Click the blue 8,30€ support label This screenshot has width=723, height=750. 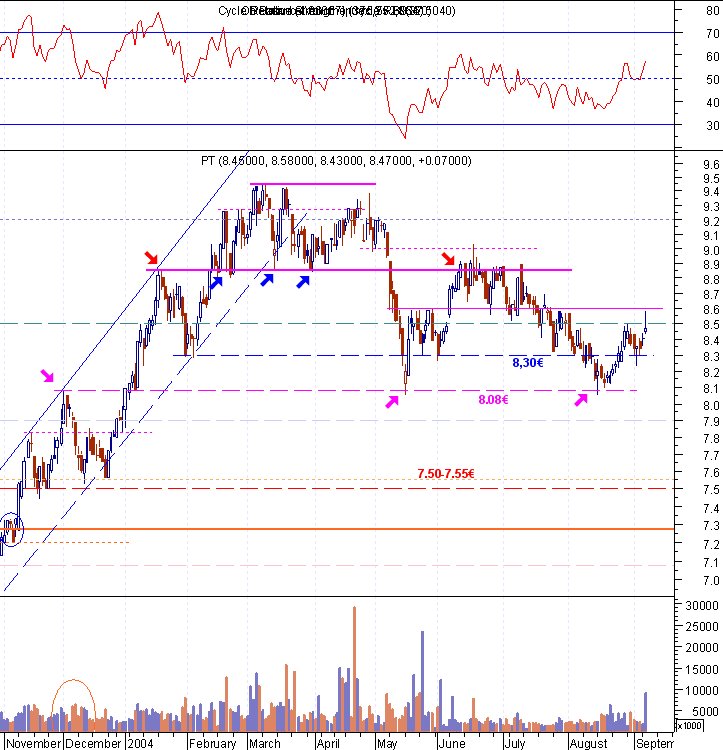[528, 363]
